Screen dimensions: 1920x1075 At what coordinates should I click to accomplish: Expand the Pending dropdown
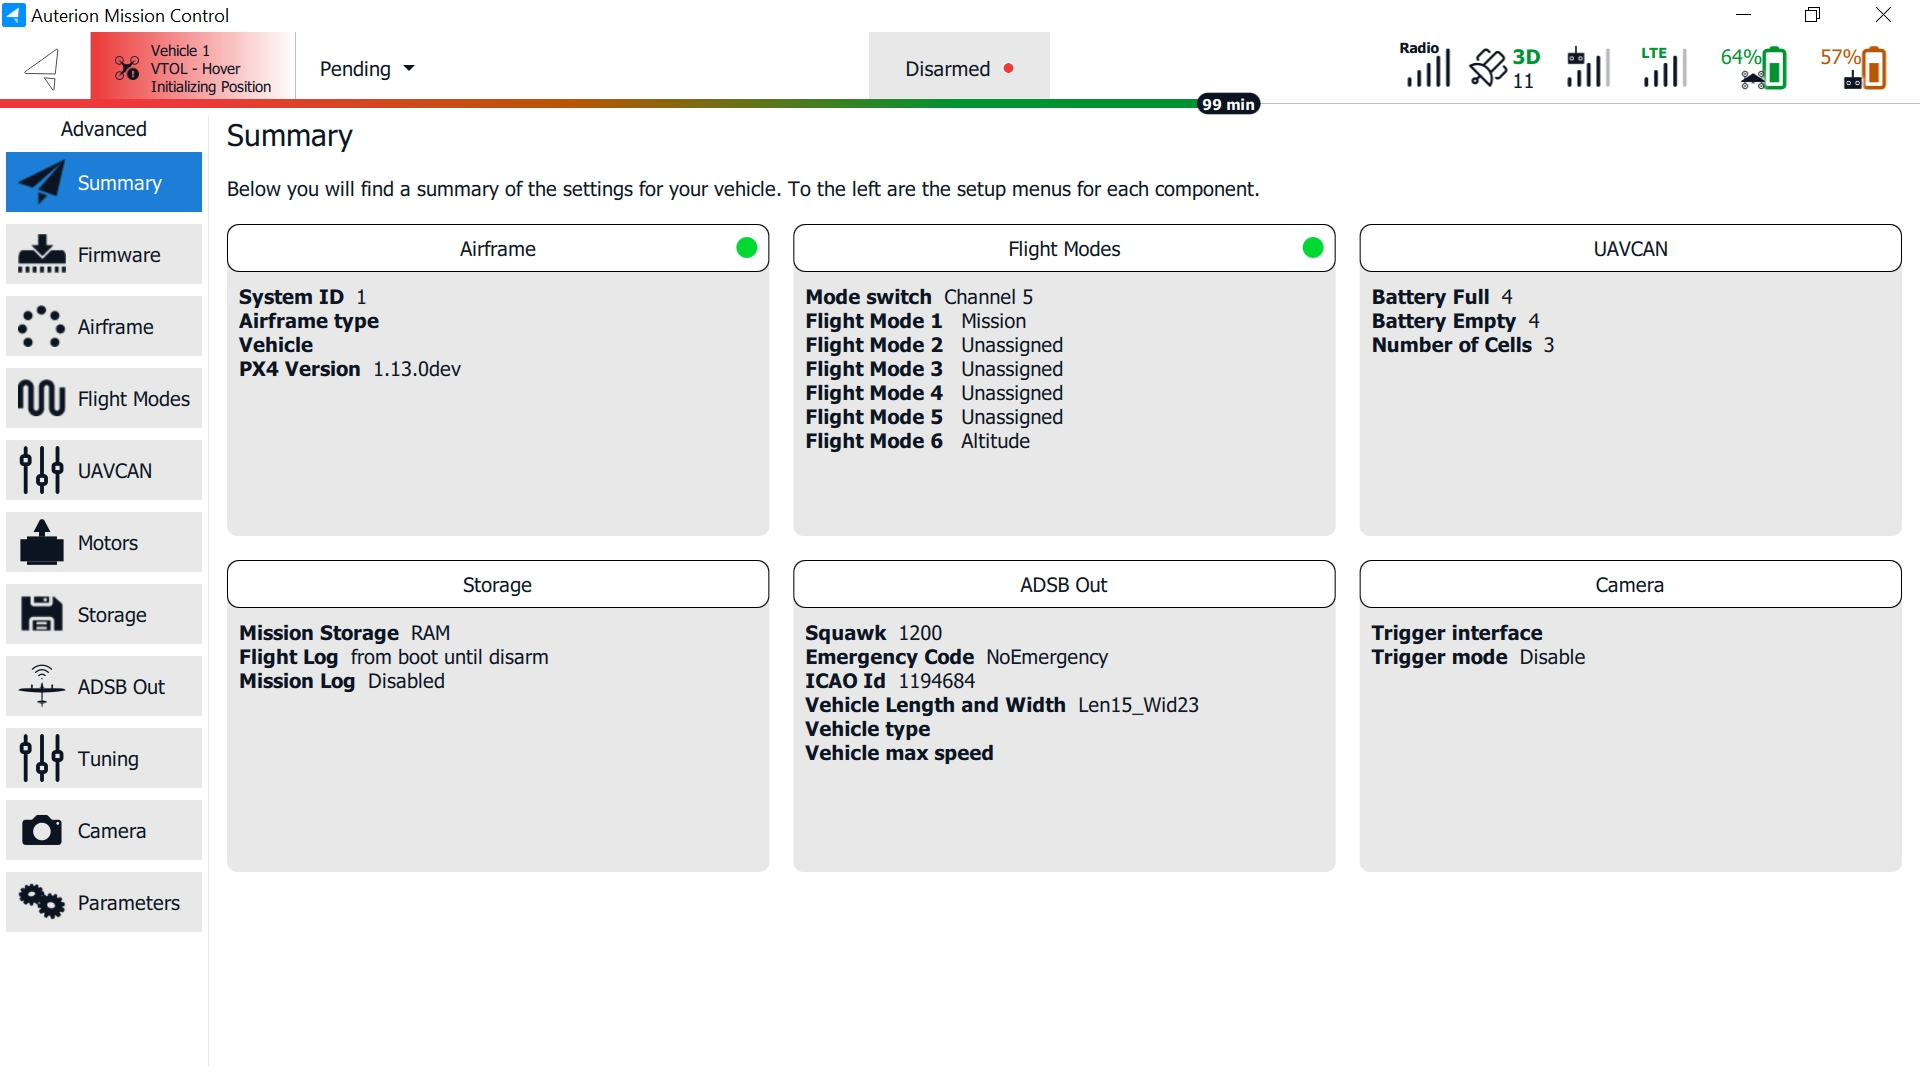(x=366, y=69)
